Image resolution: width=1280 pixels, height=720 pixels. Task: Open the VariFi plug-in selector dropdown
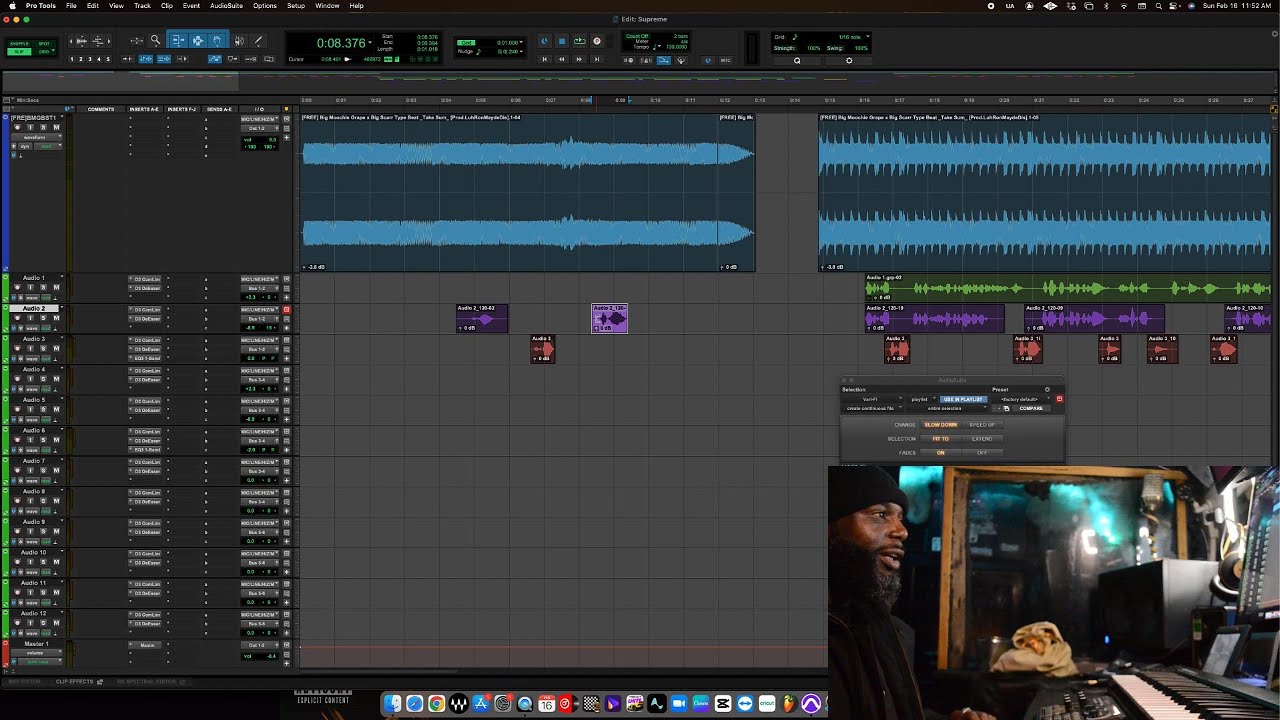pyautogui.click(x=873, y=399)
